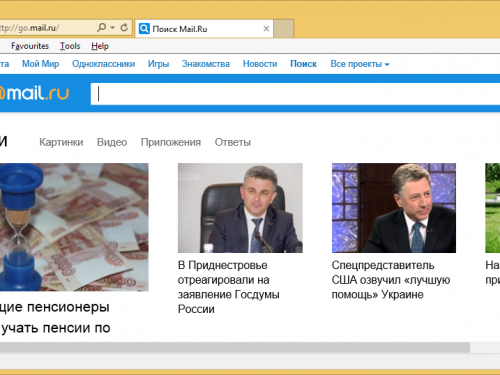Click the refresh page icon
The width and height of the screenshot is (500, 375).
[x=124, y=27]
